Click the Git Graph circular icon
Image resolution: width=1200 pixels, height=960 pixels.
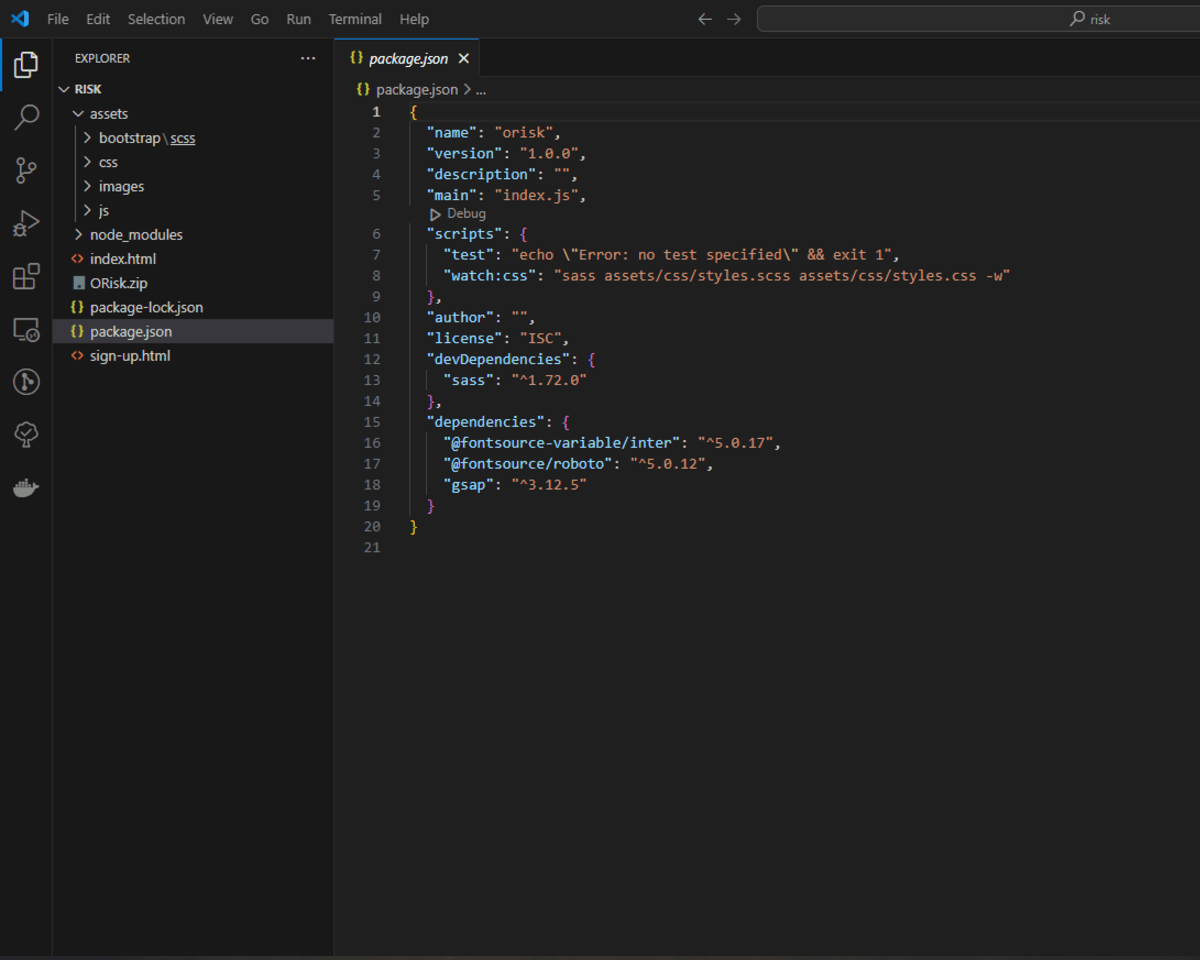pyautogui.click(x=26, y=382)
